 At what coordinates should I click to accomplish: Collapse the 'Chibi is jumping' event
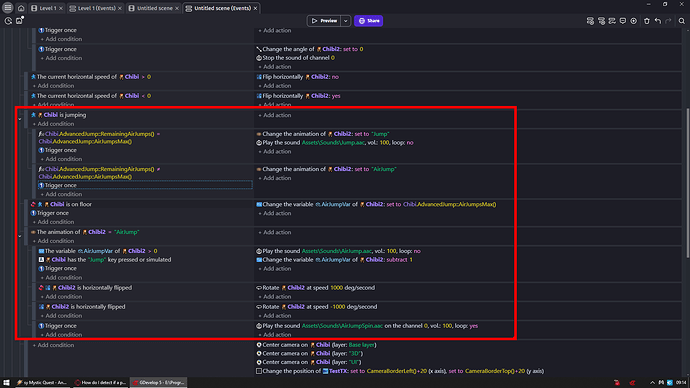pos(20,119)
